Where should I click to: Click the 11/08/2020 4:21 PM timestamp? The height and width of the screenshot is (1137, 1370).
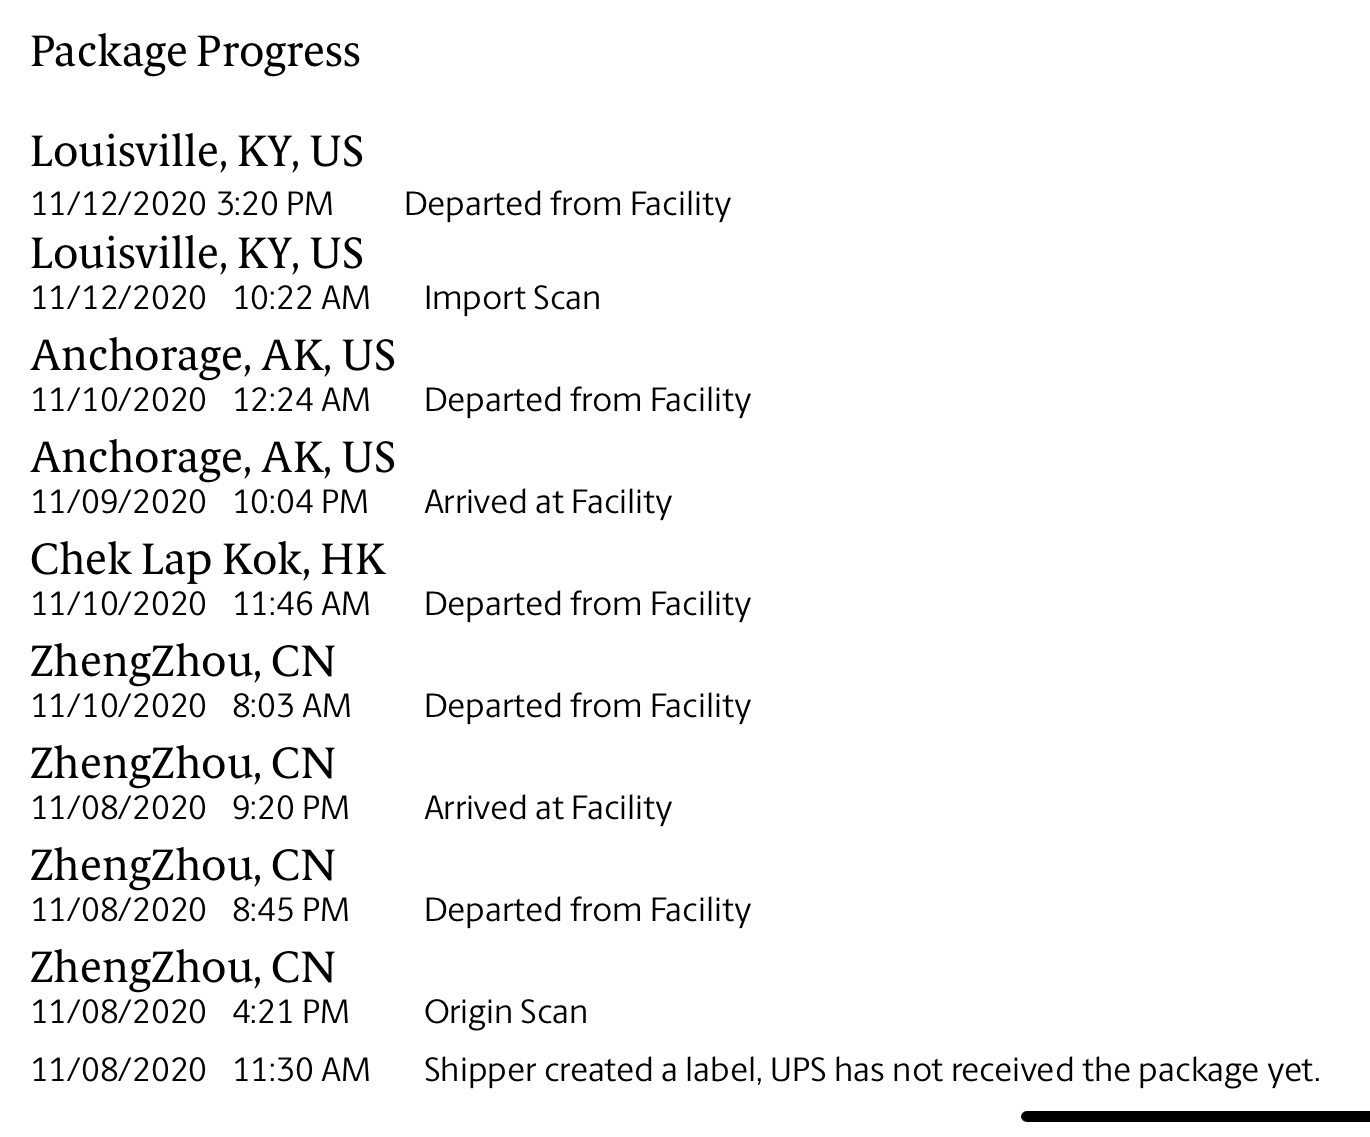(190, 1012)
